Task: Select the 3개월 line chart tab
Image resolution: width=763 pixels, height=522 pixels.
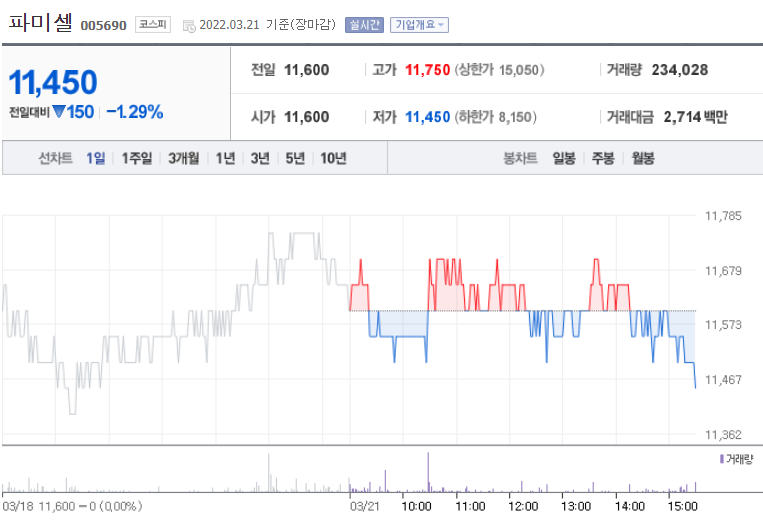Action: pyautogui.click(x=183, y=158)
